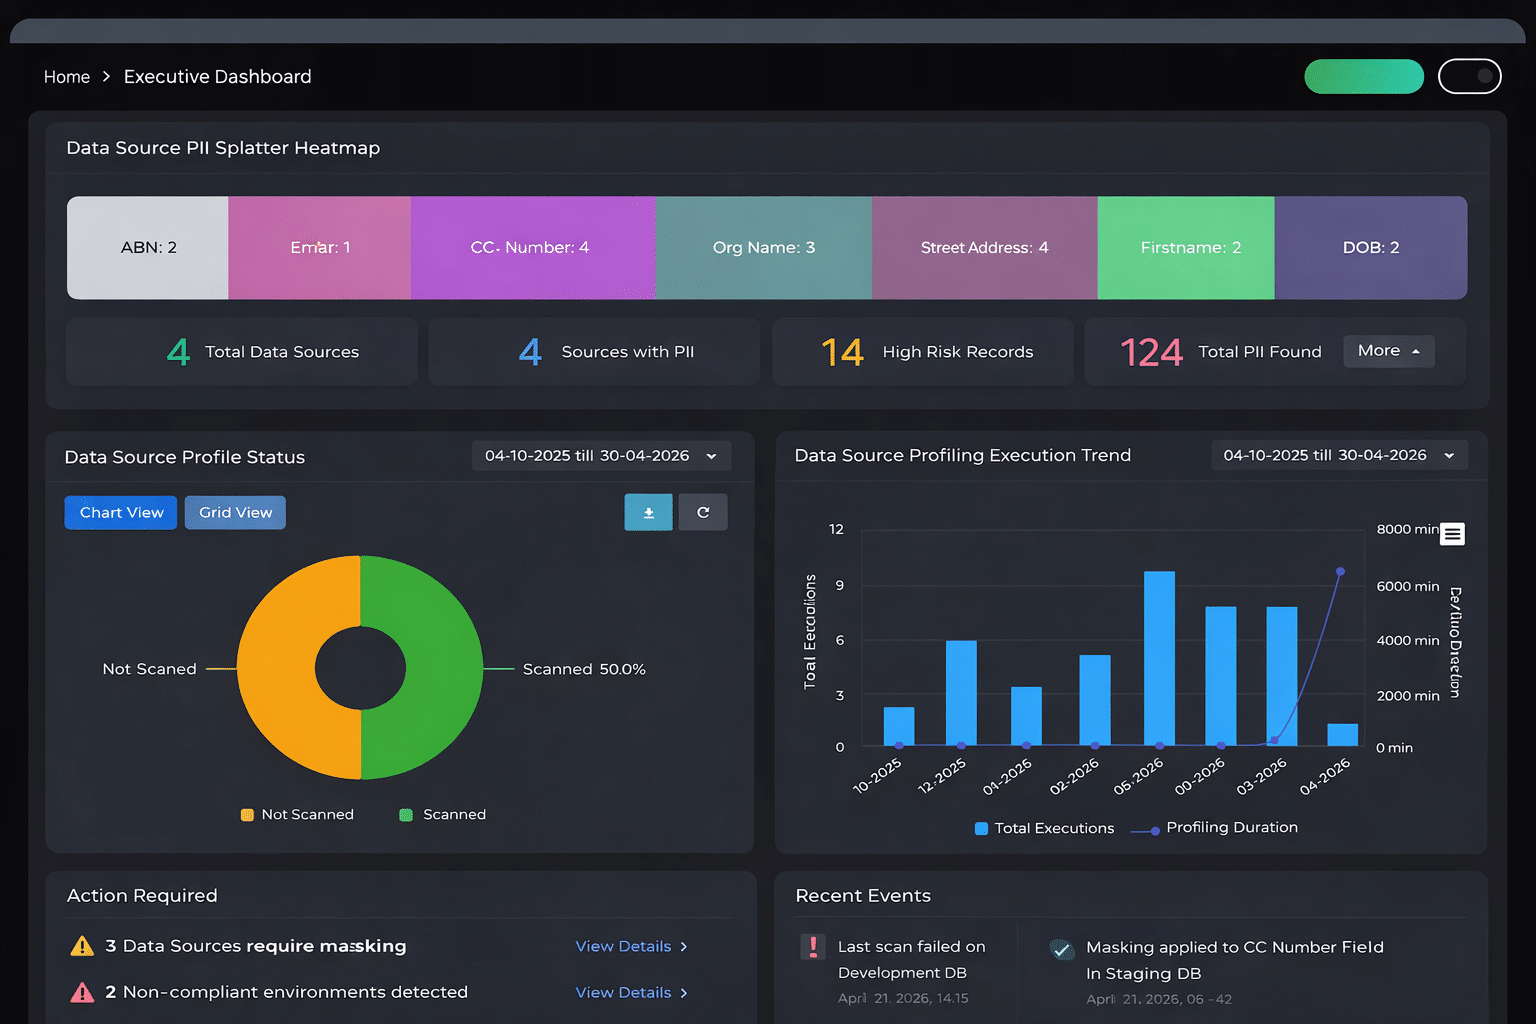Toggle Not Scanned in the pie legend
1536x1024 pixels.
point(297,814)
